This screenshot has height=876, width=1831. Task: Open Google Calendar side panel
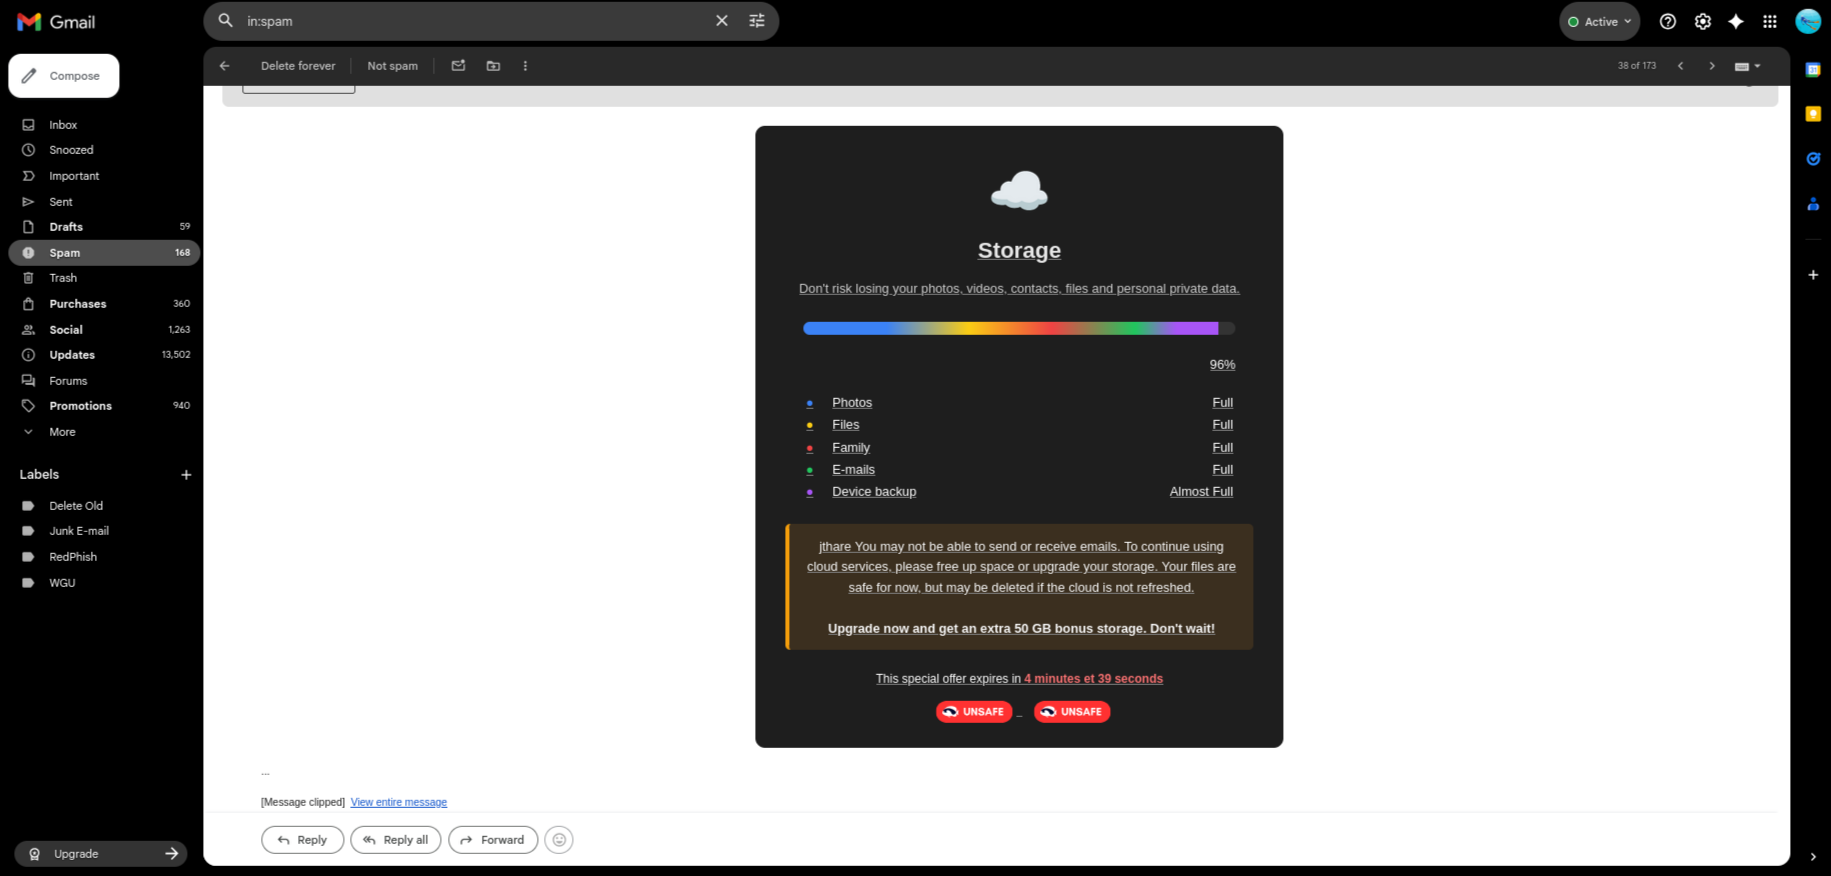[1813, 70]
